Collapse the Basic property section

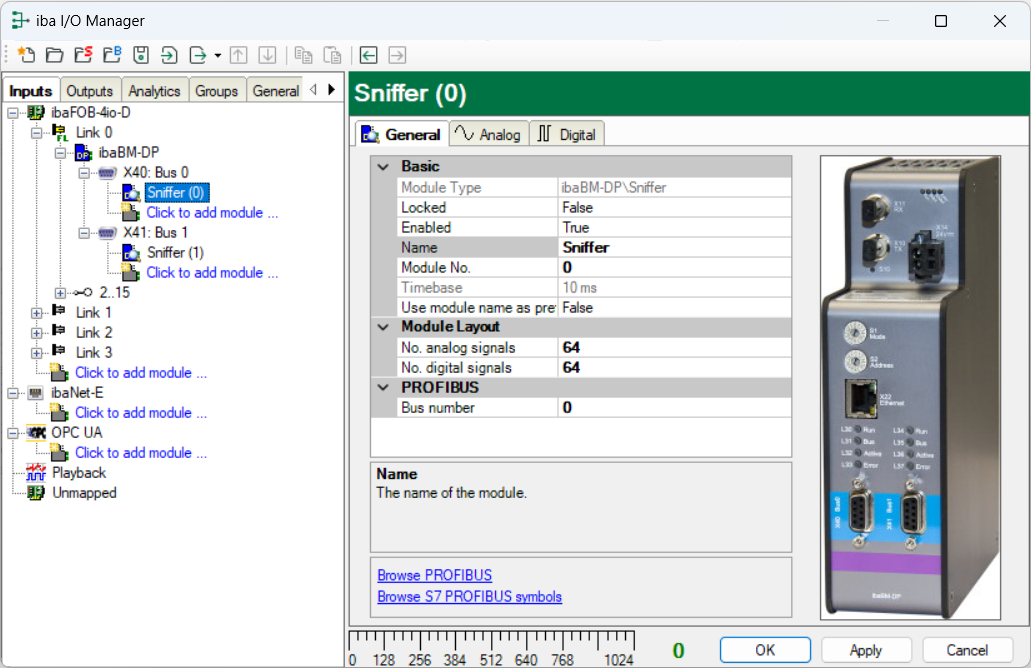click(x=383, y=166)
